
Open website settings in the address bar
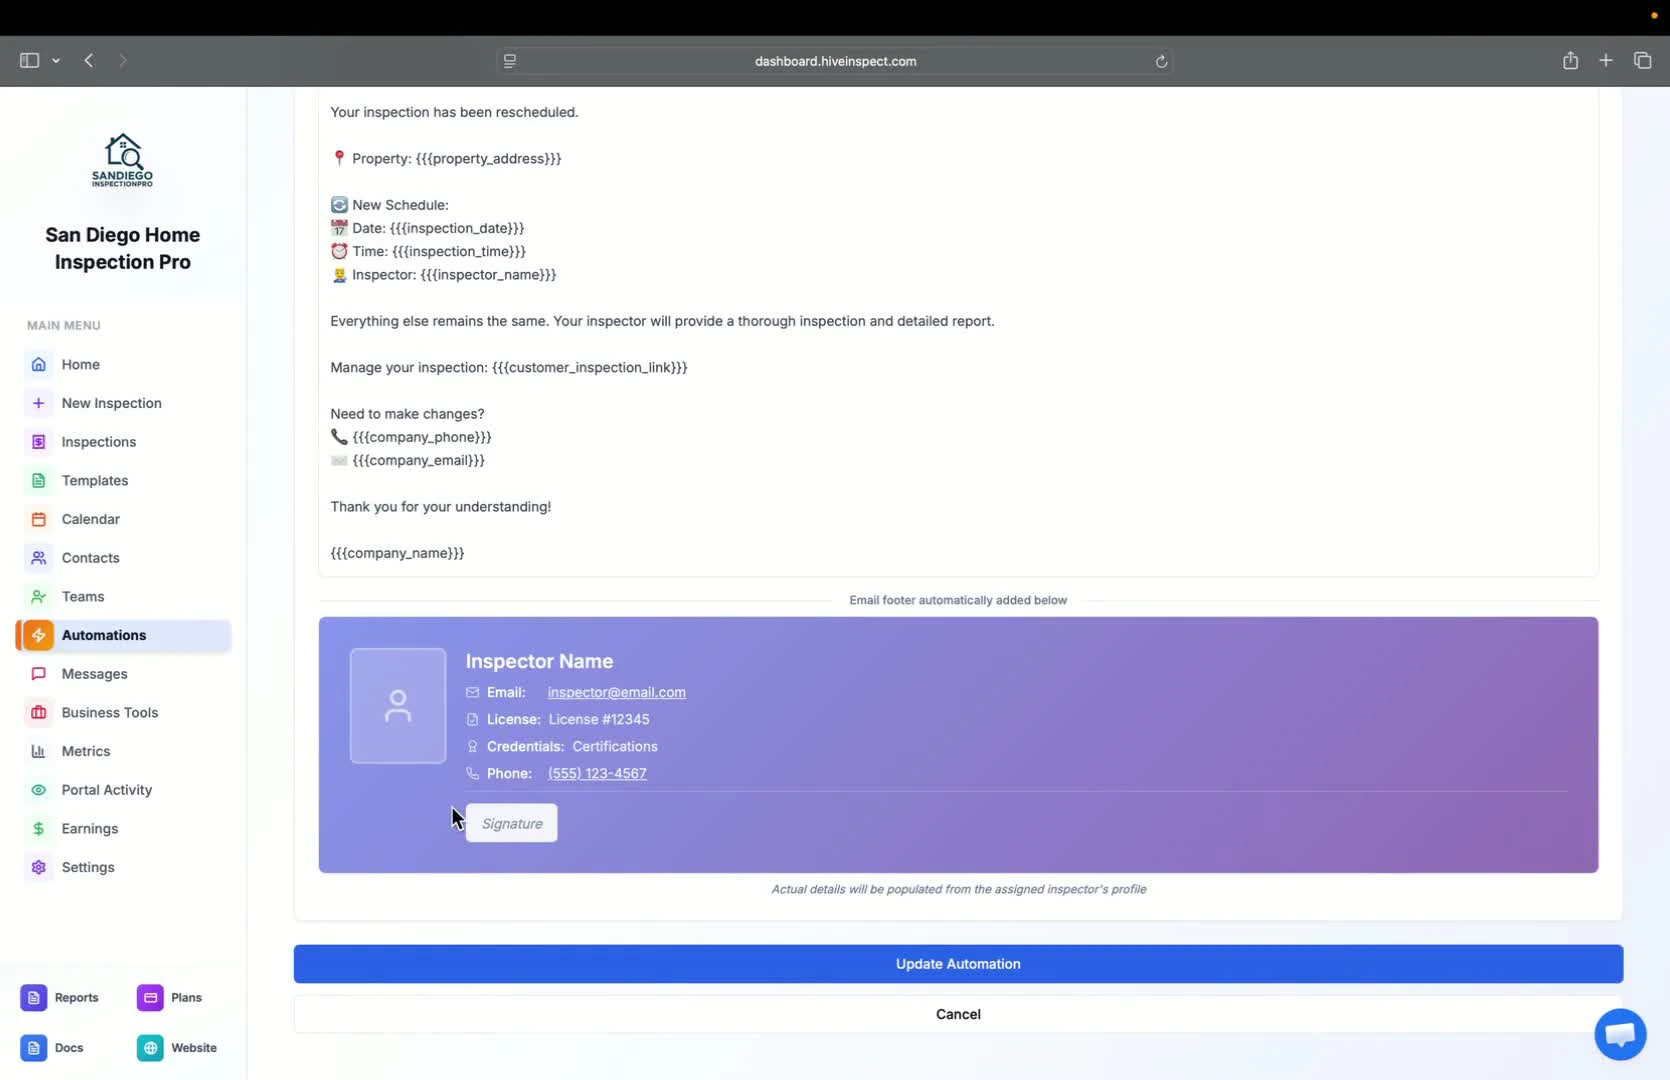tap(510, 60)
